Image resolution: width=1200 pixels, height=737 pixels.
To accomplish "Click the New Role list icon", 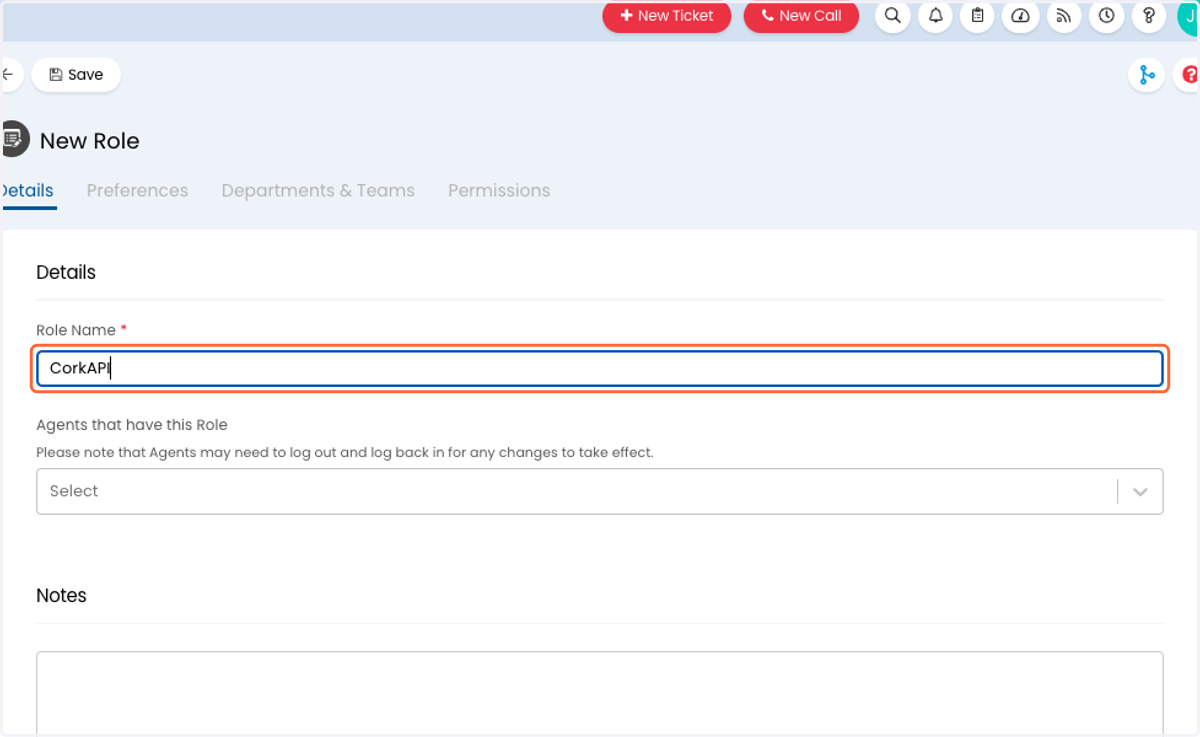I will coord(14,139).
